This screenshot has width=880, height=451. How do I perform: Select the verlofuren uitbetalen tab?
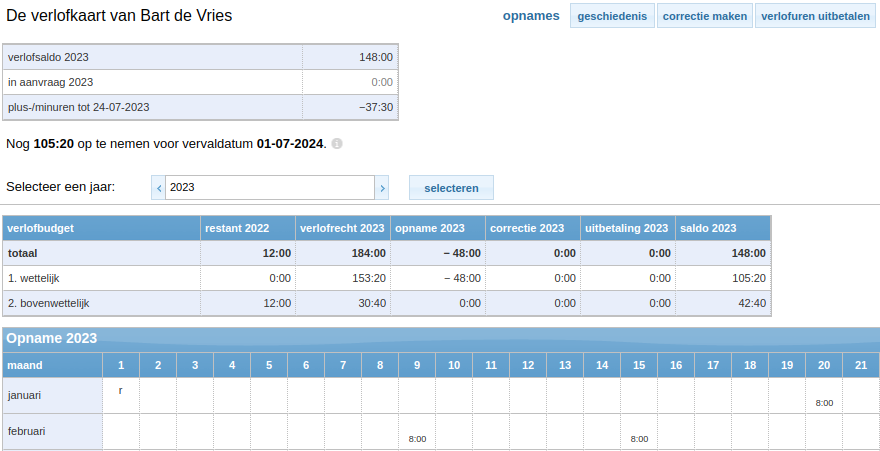coord(815,16)
